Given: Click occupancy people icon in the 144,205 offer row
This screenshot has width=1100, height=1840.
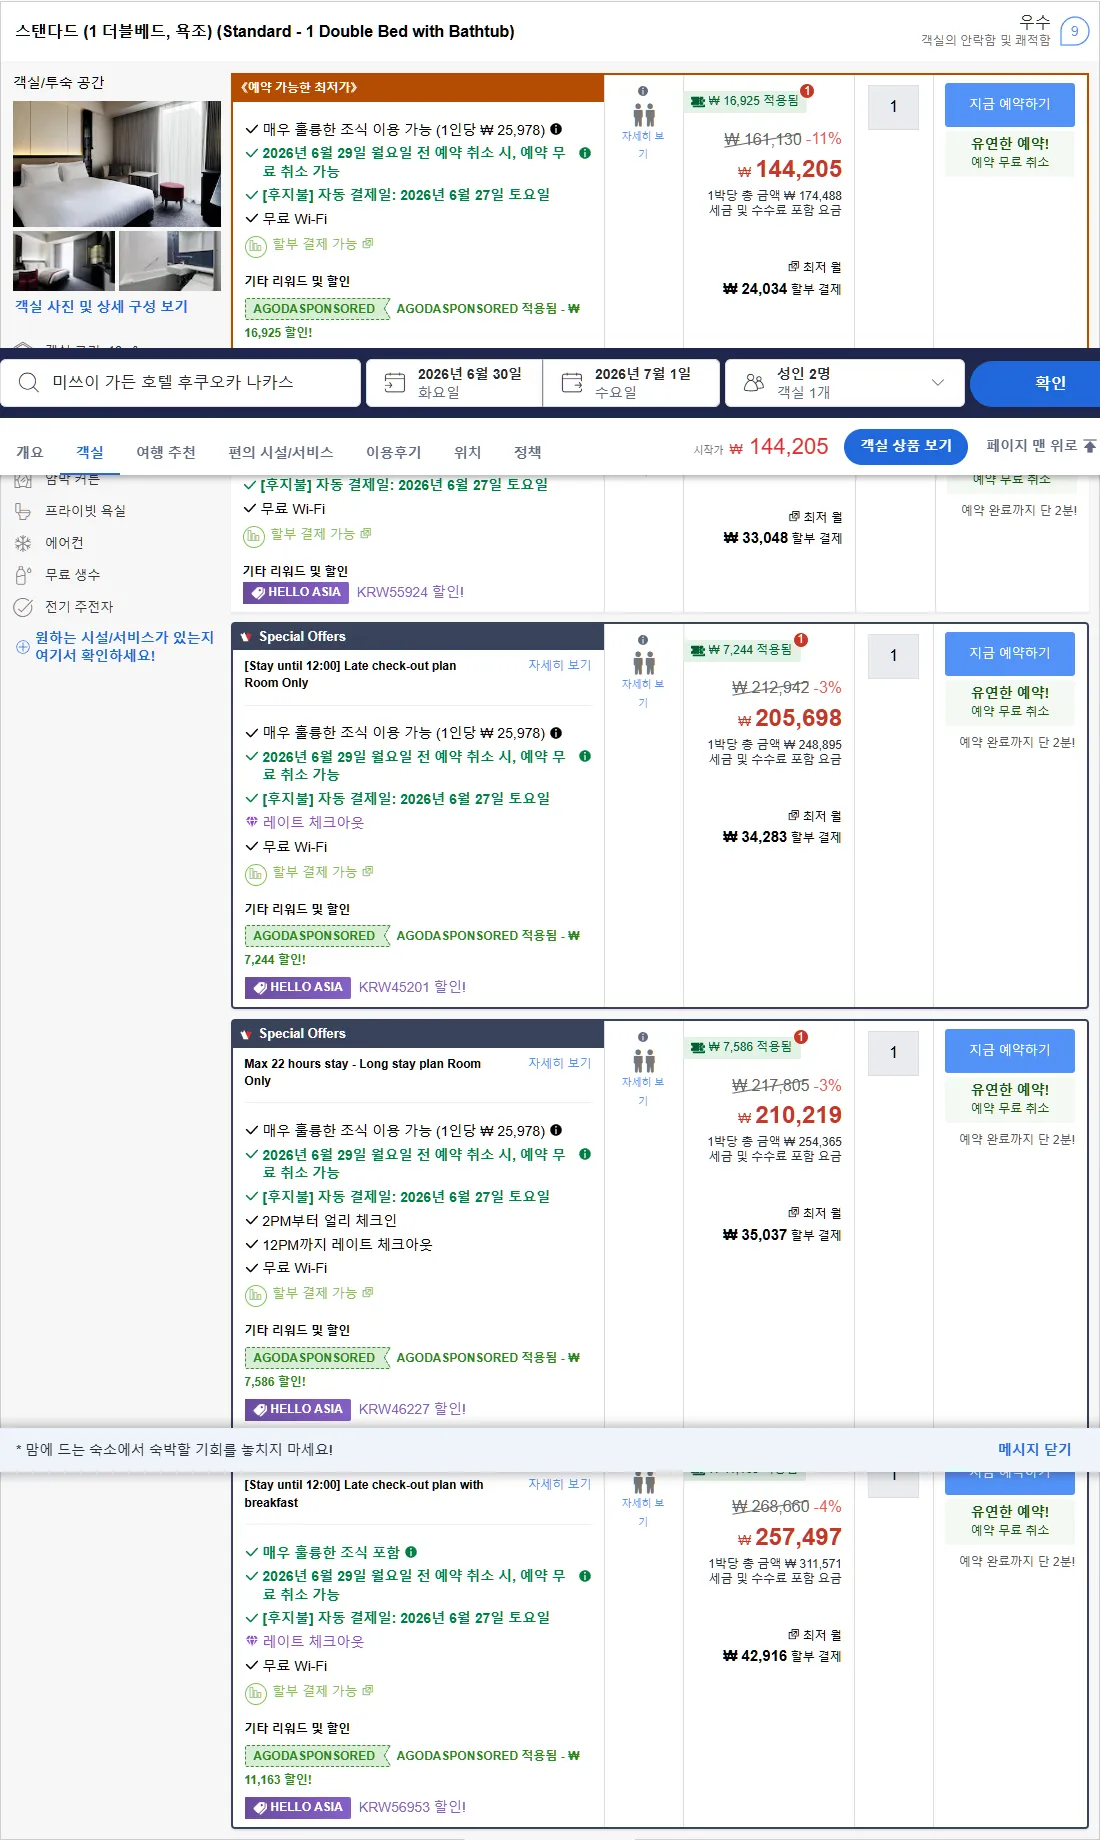Looking at the screenshot, I should (x=644, y=115).
